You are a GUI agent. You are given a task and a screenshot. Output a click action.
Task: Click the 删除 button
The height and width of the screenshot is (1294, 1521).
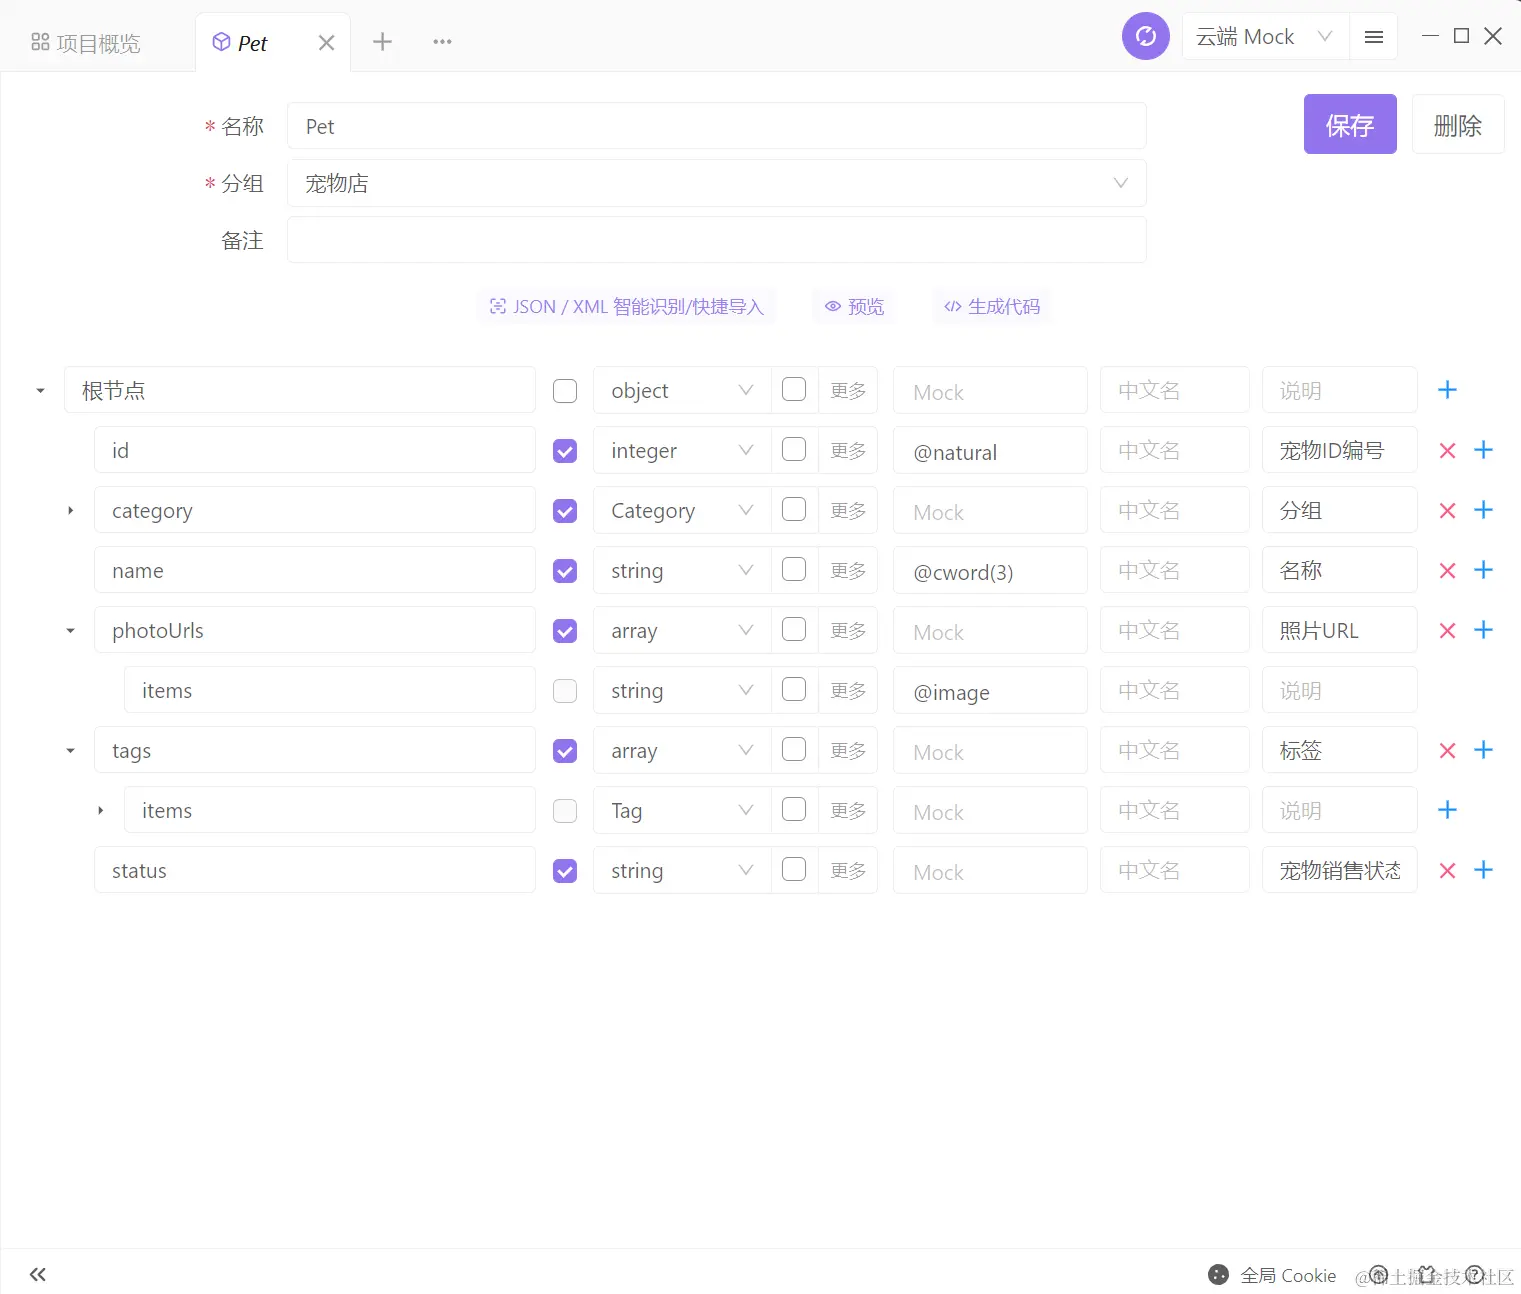pos(1458,124)
